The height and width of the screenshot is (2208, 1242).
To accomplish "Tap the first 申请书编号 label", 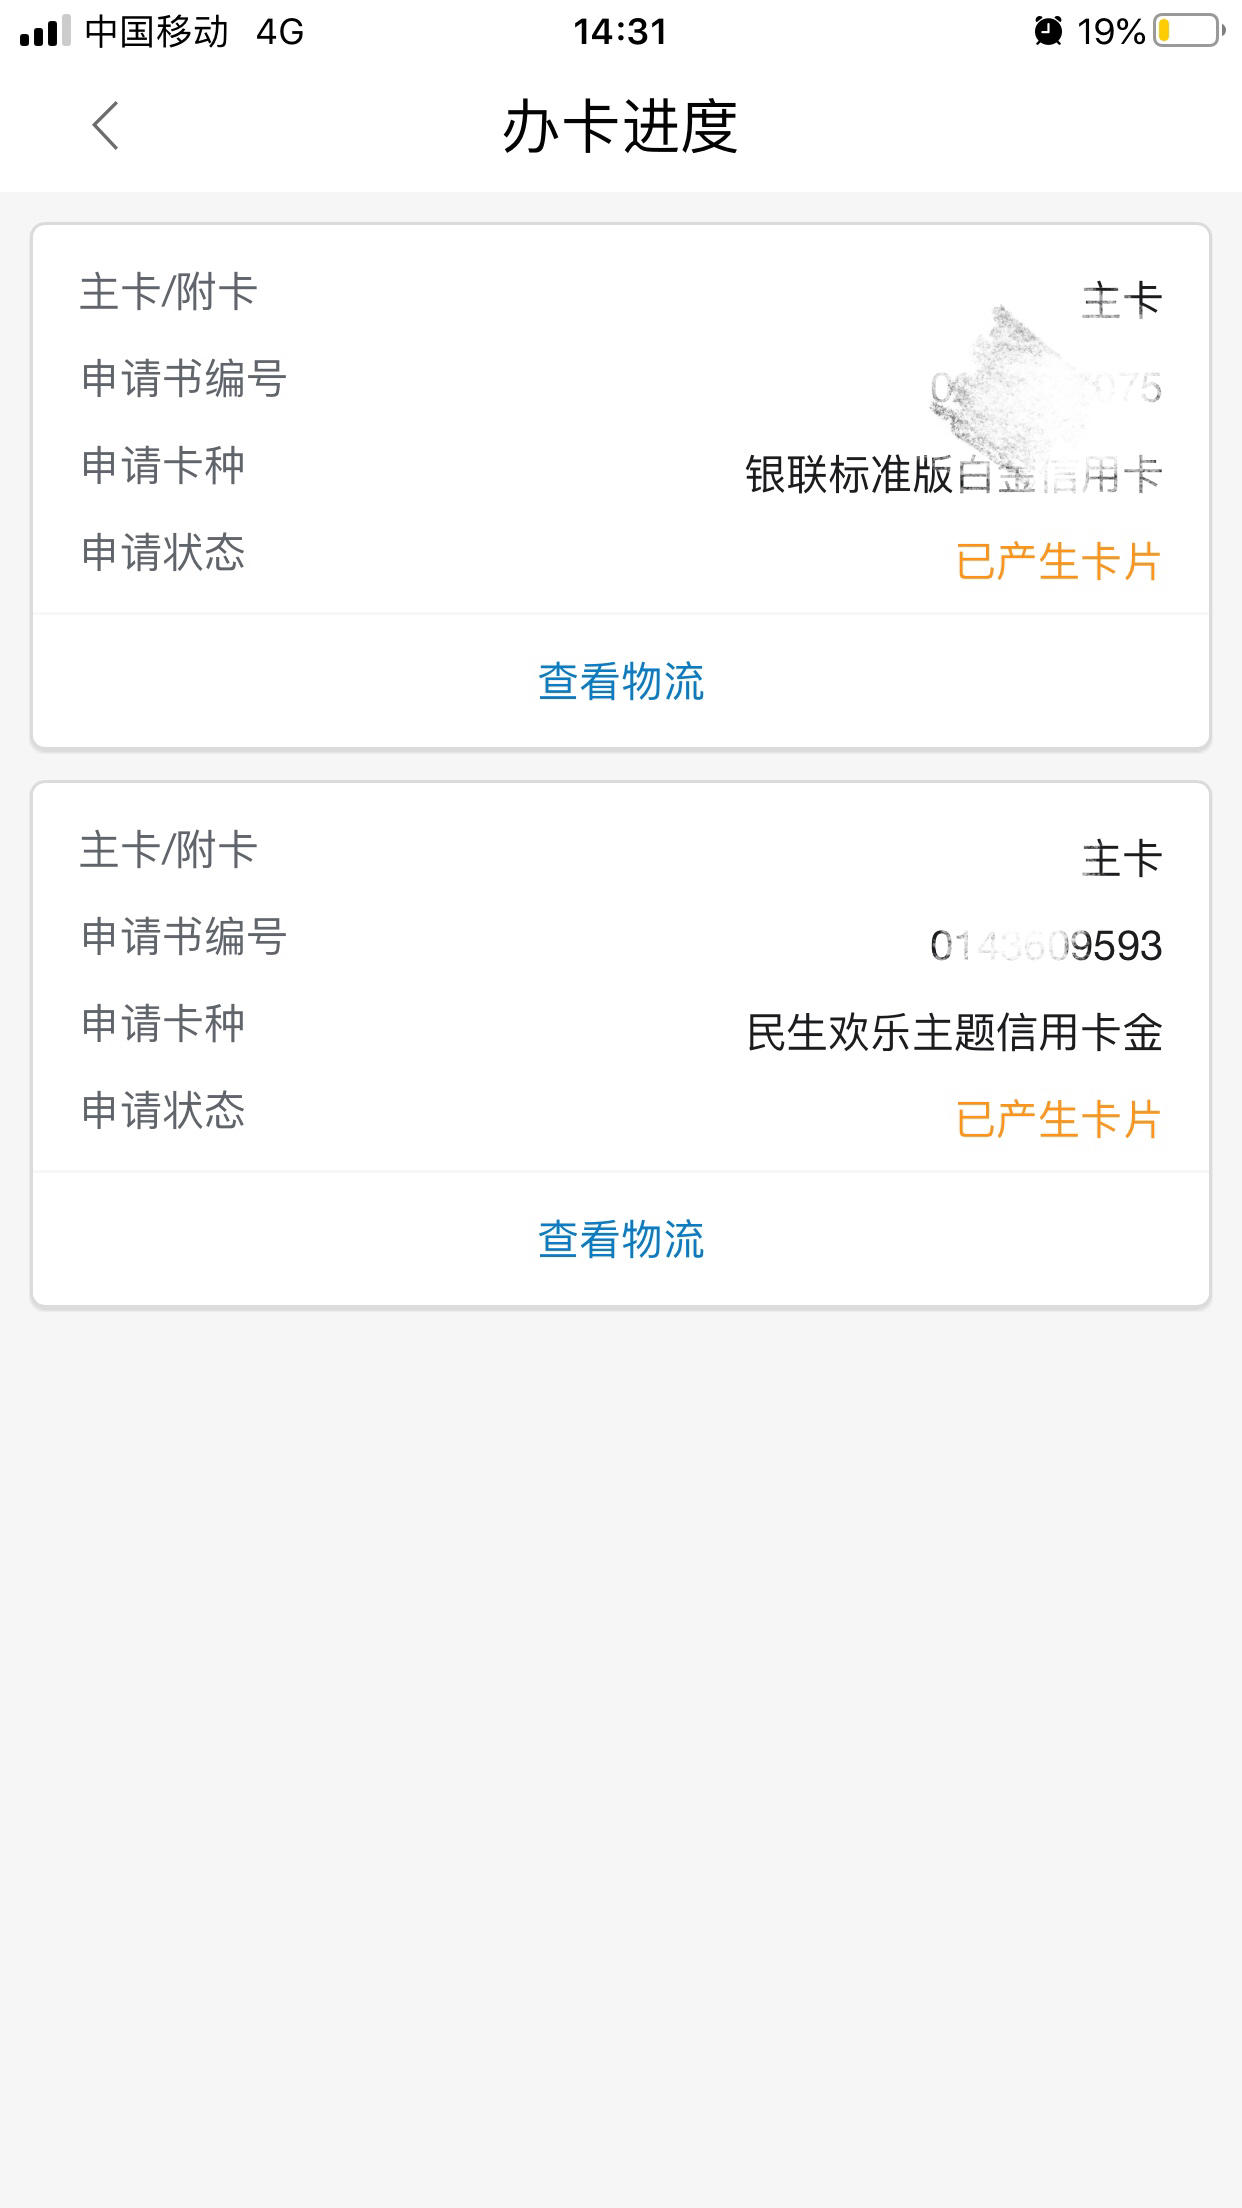I will (184, 379).
